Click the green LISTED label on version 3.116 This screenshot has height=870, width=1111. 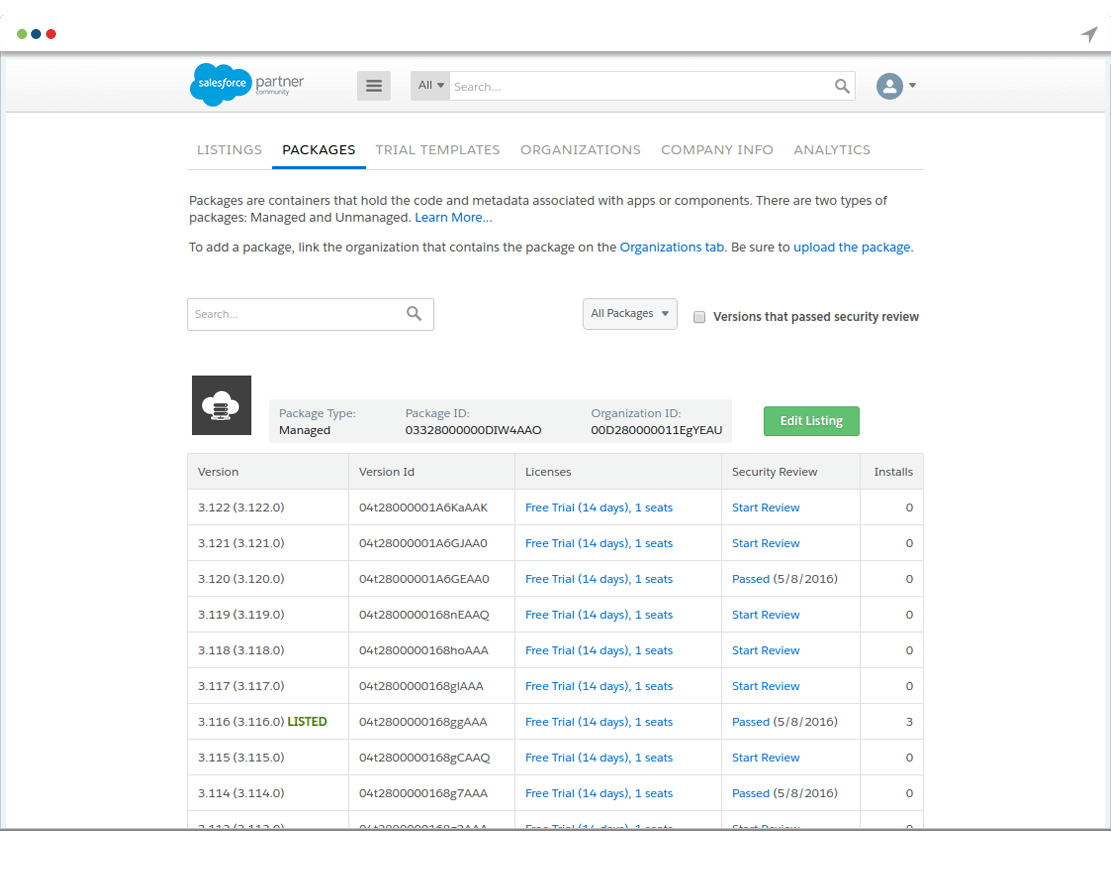point(307,721)
